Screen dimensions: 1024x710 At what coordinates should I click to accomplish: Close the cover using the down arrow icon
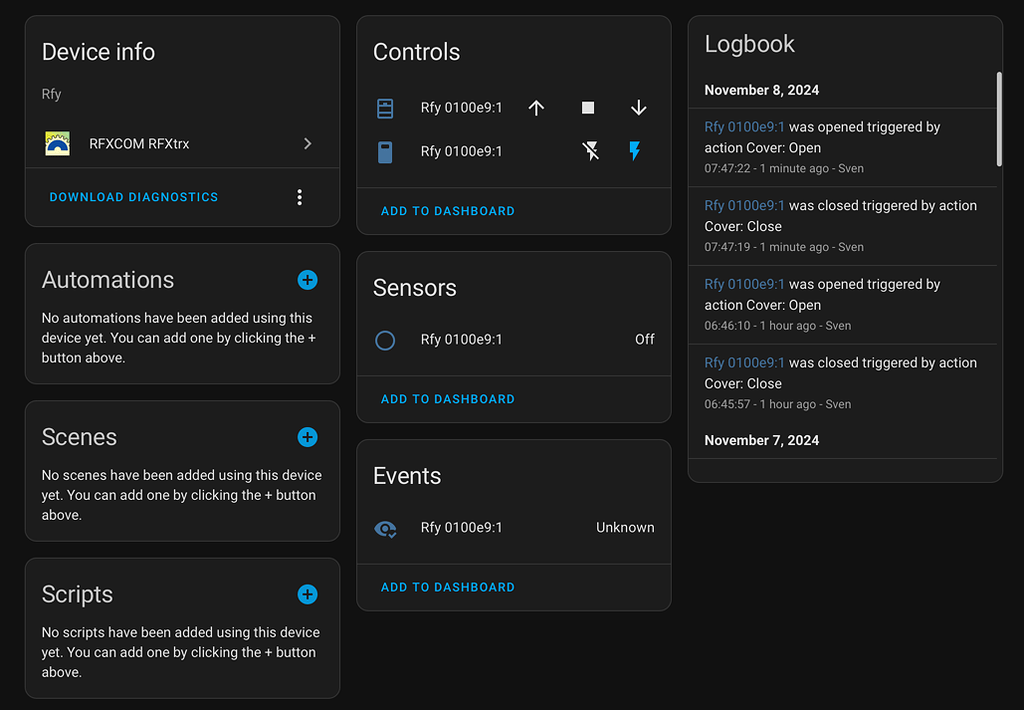click(x=638, y=107)
